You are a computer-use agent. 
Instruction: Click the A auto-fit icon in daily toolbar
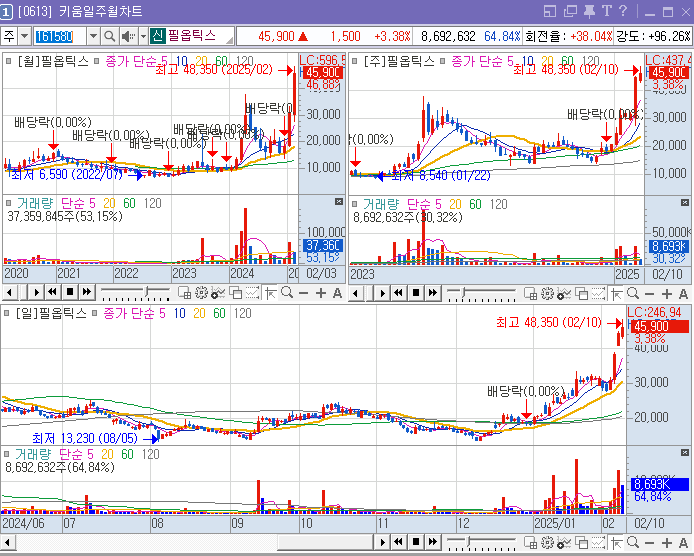tap(683, 543)
